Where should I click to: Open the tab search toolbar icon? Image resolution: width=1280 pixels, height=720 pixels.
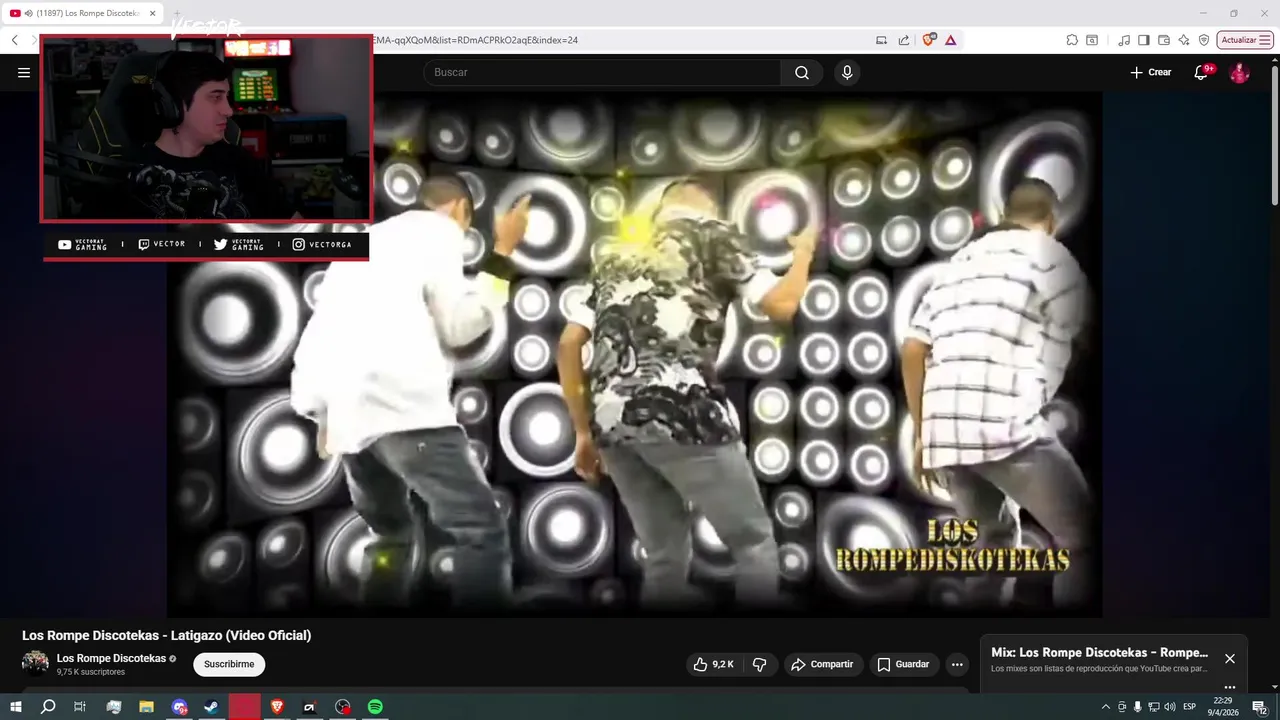pyautogui.click(x=1092, y=40)
